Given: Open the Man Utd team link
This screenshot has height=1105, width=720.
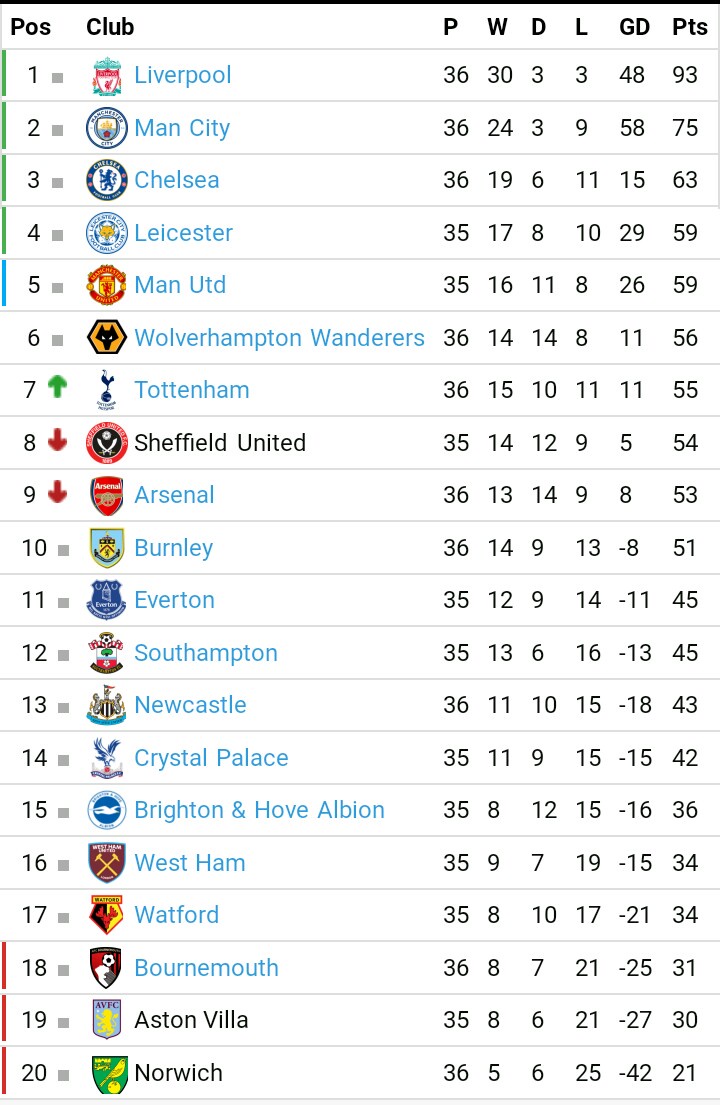Looking at the screenshot, I should click(x=180, y=285).
